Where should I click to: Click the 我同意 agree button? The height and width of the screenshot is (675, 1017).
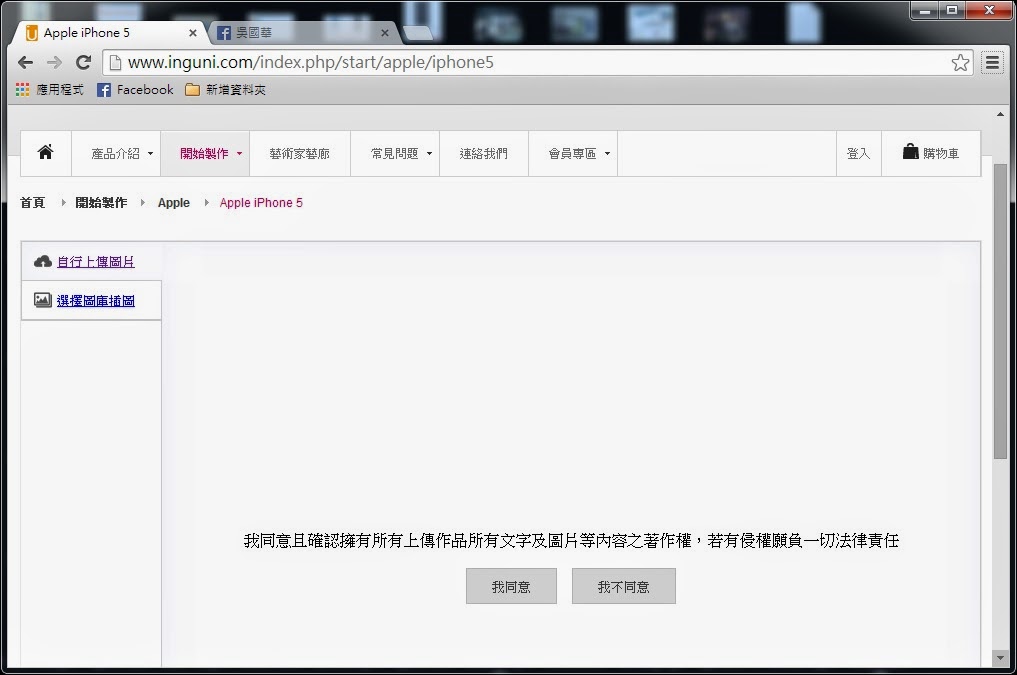coord(511,586)
